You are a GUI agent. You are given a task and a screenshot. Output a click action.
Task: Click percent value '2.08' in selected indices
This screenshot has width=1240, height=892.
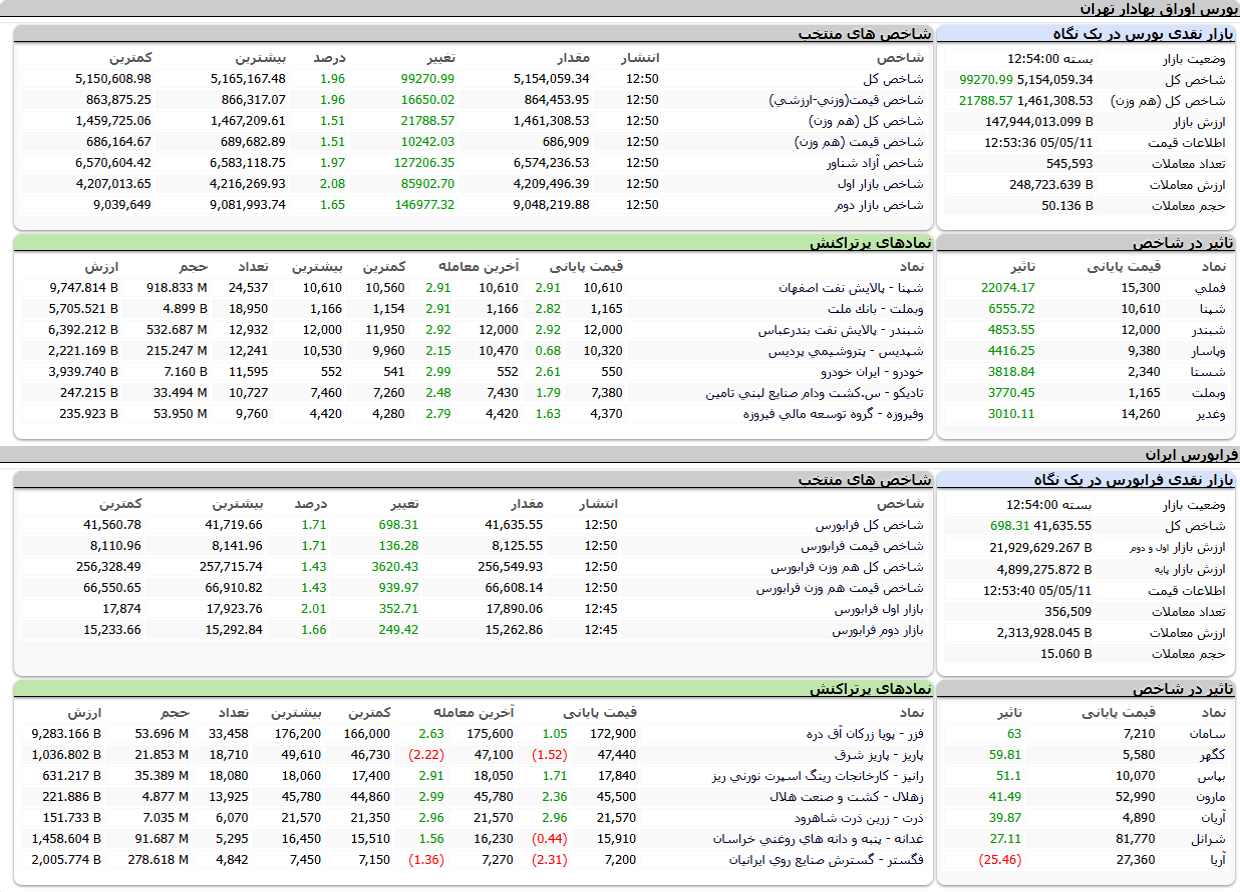tap(333, 184)
